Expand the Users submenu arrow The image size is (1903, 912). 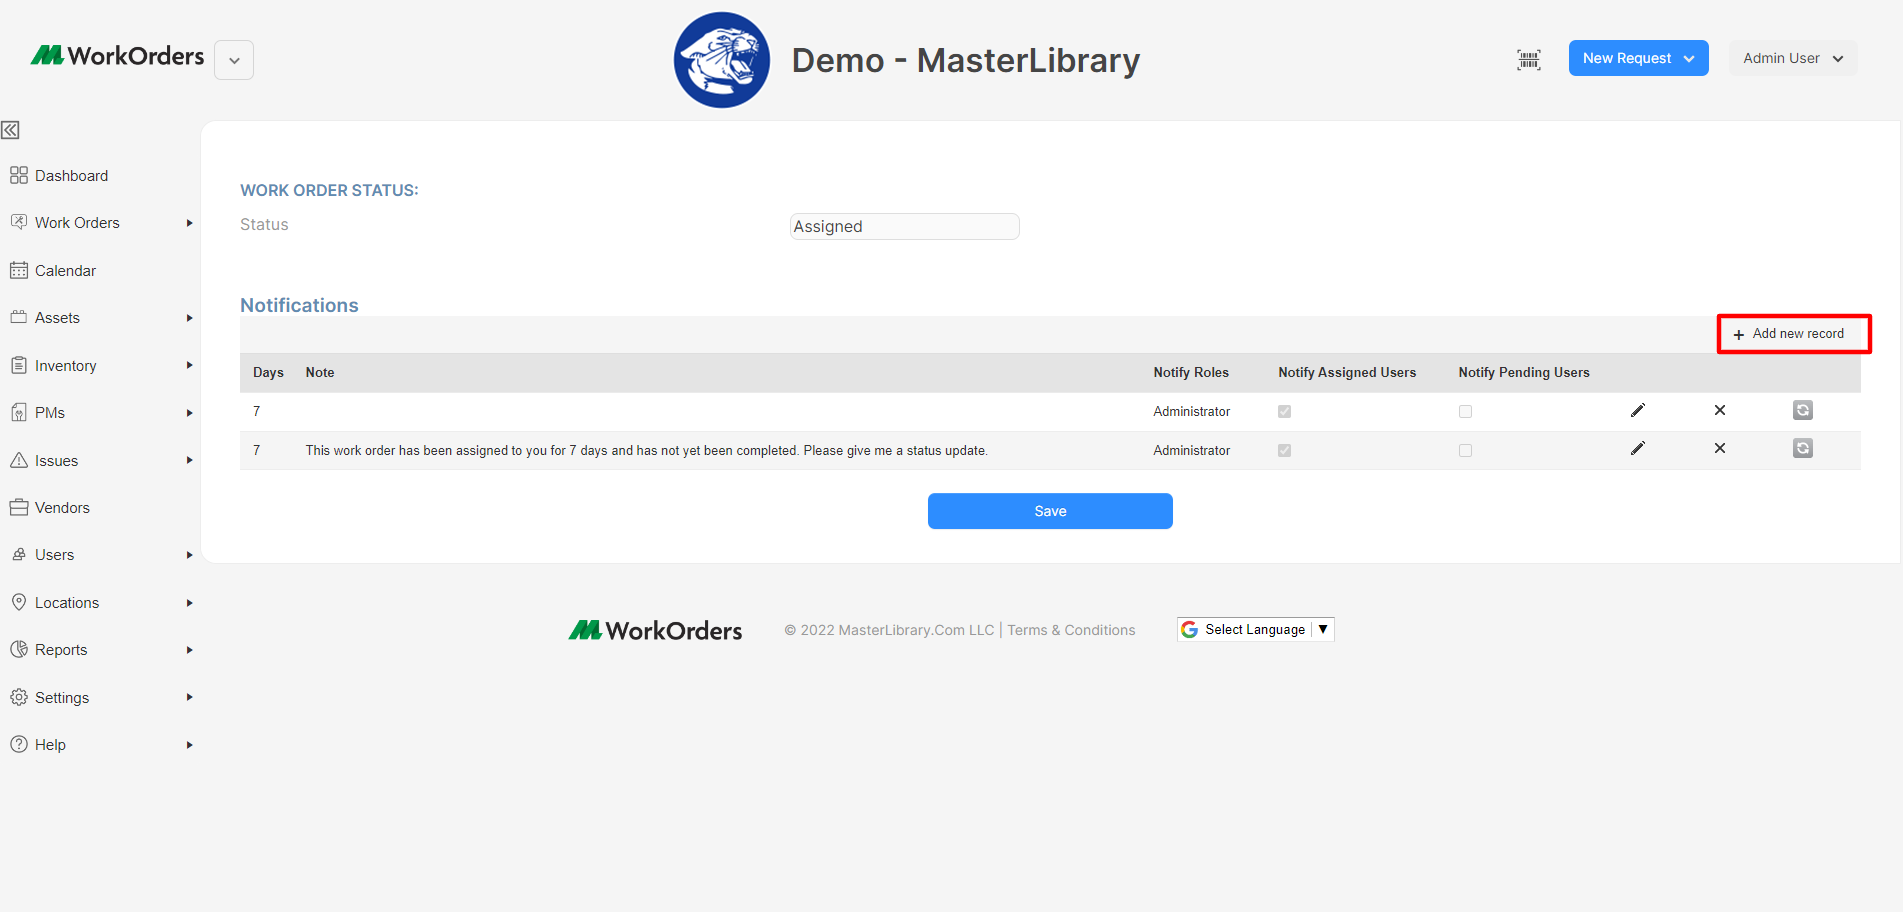[x=189, y=555]
